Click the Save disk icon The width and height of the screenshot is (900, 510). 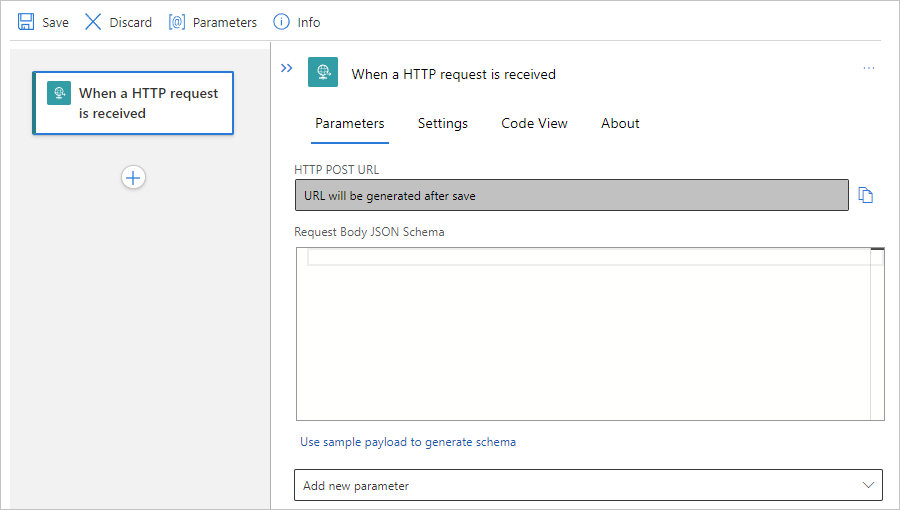tap(26, 22)
